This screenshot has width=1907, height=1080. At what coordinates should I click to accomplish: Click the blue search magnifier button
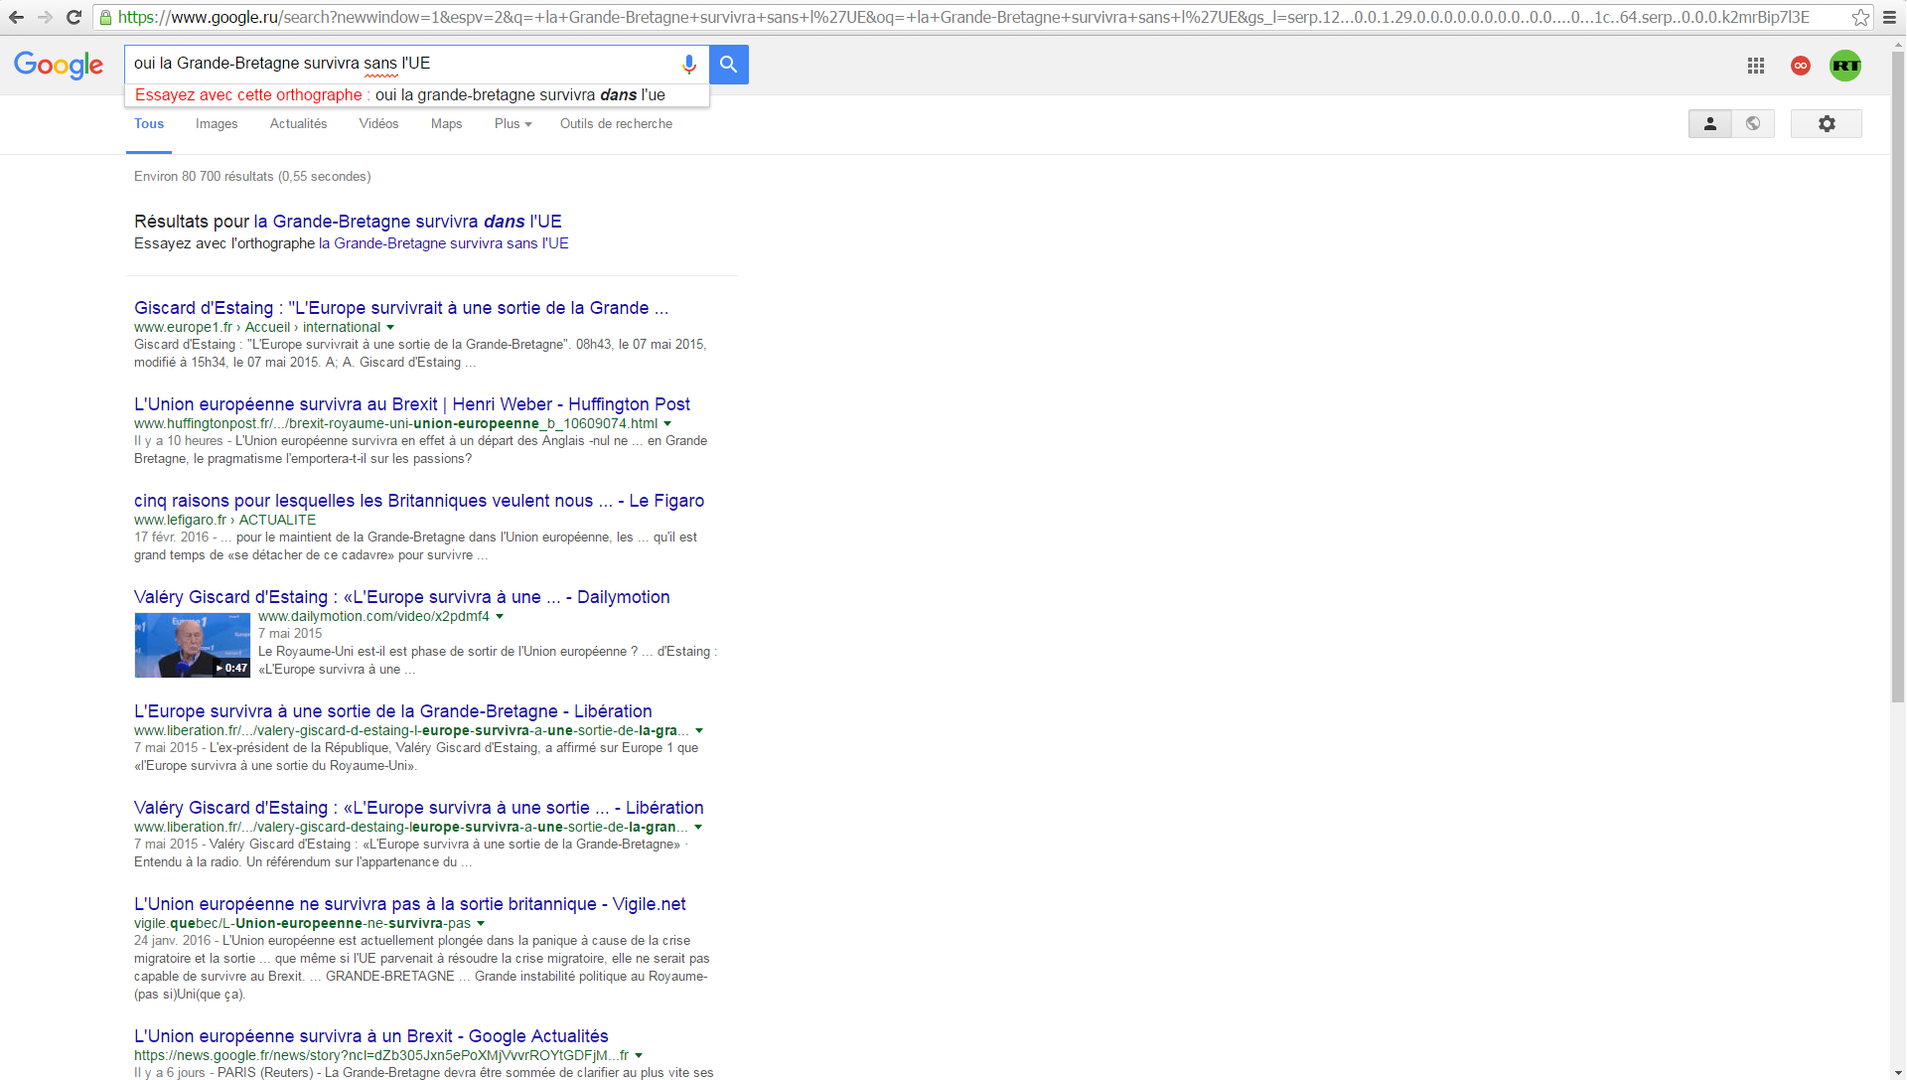tap(729, 65)
